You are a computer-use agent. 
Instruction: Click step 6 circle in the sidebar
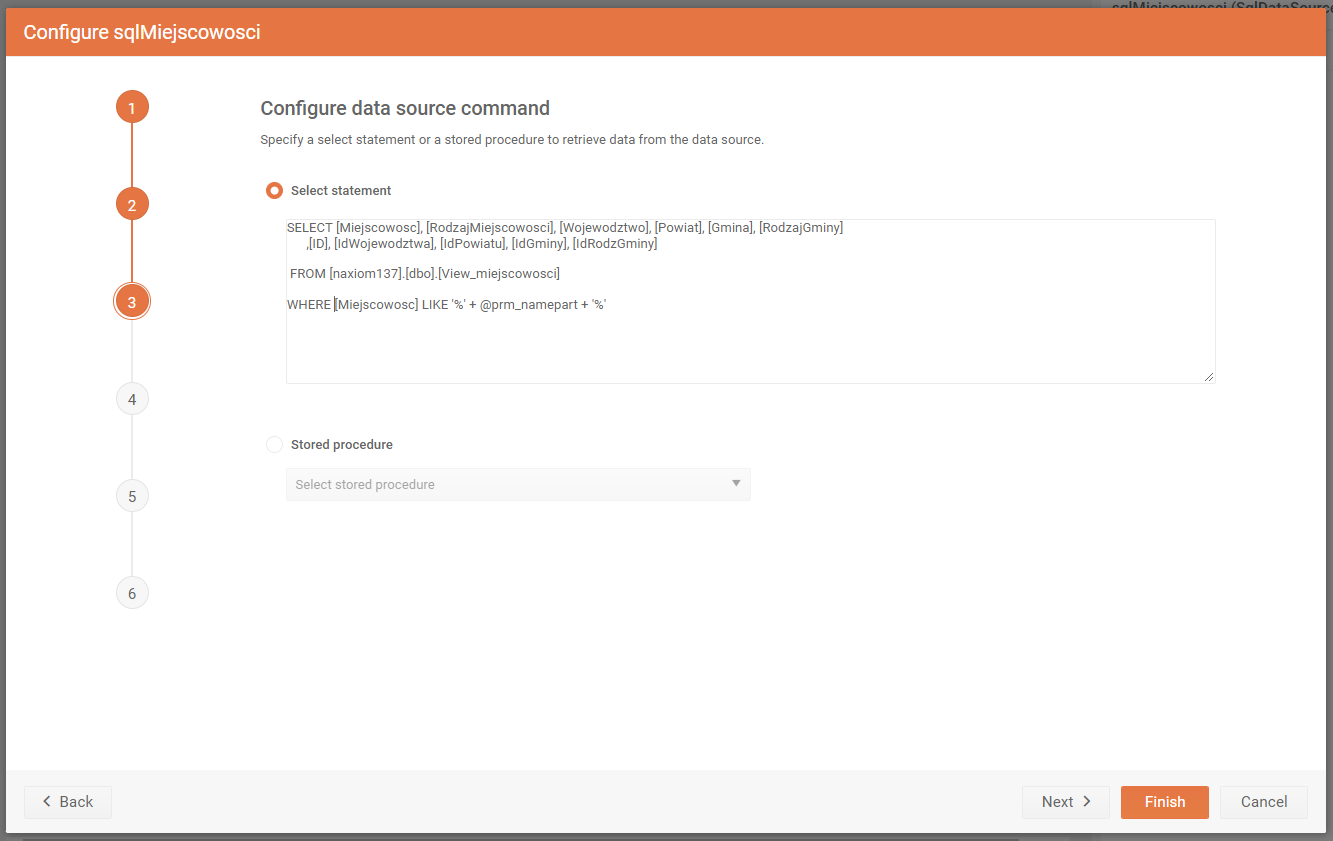coord(132,593)
